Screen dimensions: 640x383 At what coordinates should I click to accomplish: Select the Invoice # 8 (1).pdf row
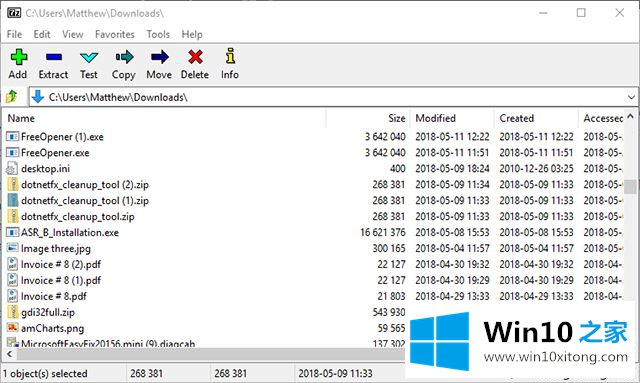click(x=313, y=280)
